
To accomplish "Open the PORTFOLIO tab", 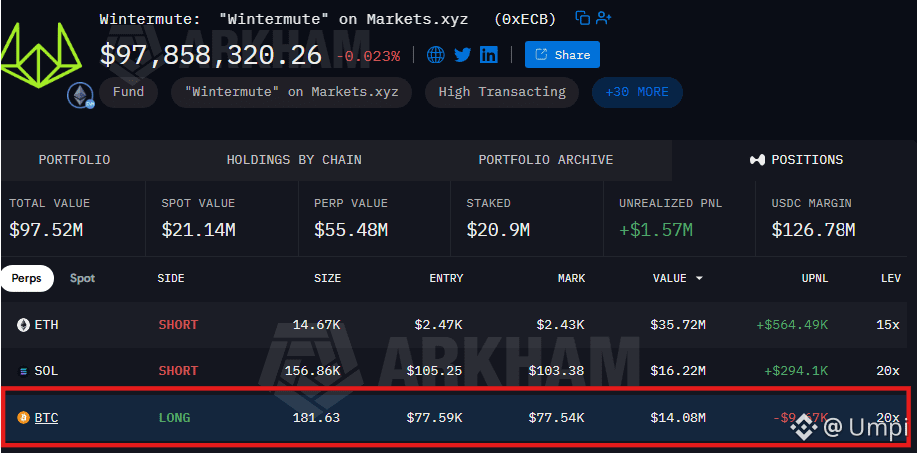I will (74, 160).
